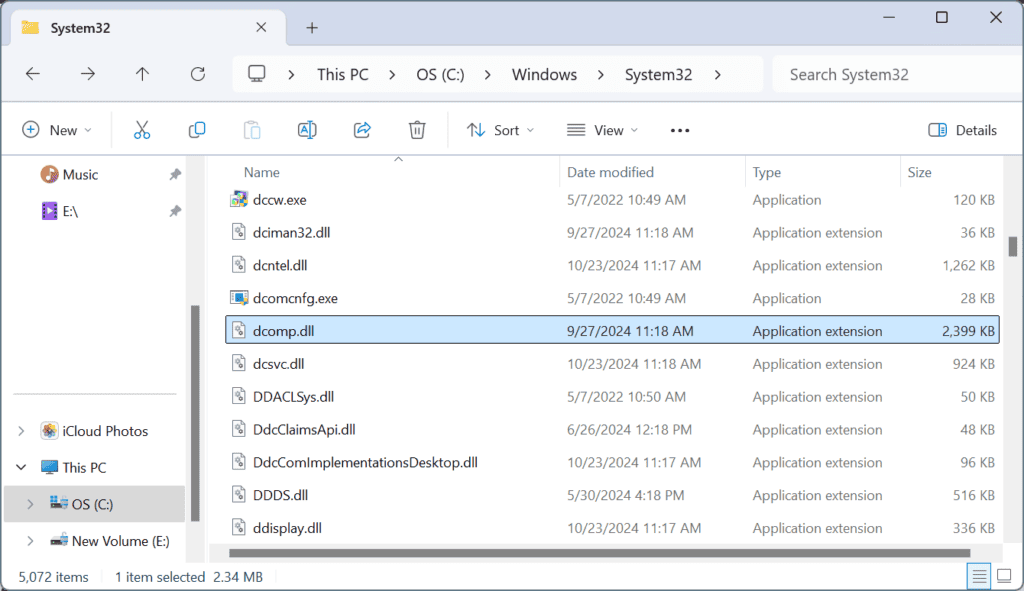Select This PC in navigation pane

click(x=84, y=468)
